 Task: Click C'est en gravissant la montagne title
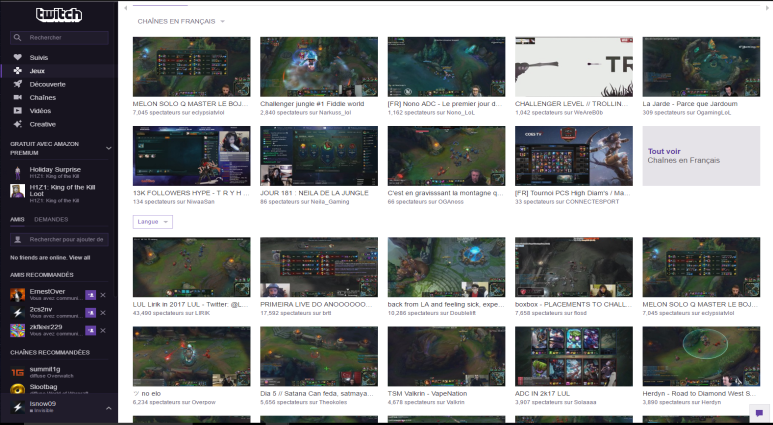tap(446, 193)
